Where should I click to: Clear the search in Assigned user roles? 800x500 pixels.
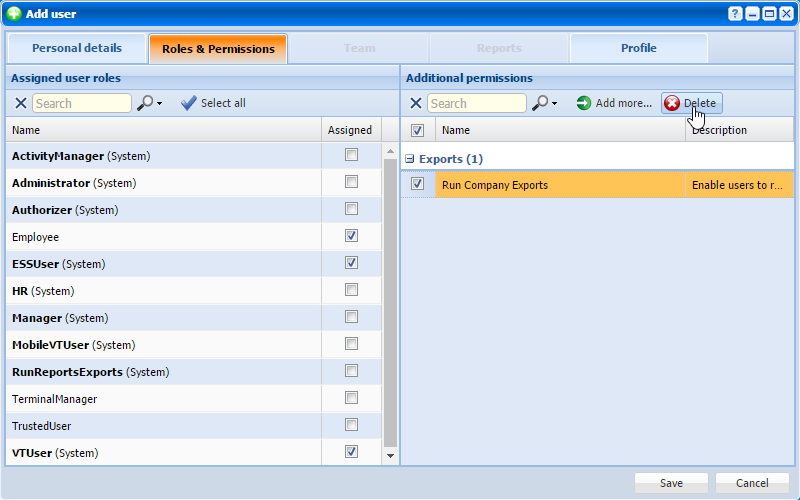pos(21,103)
